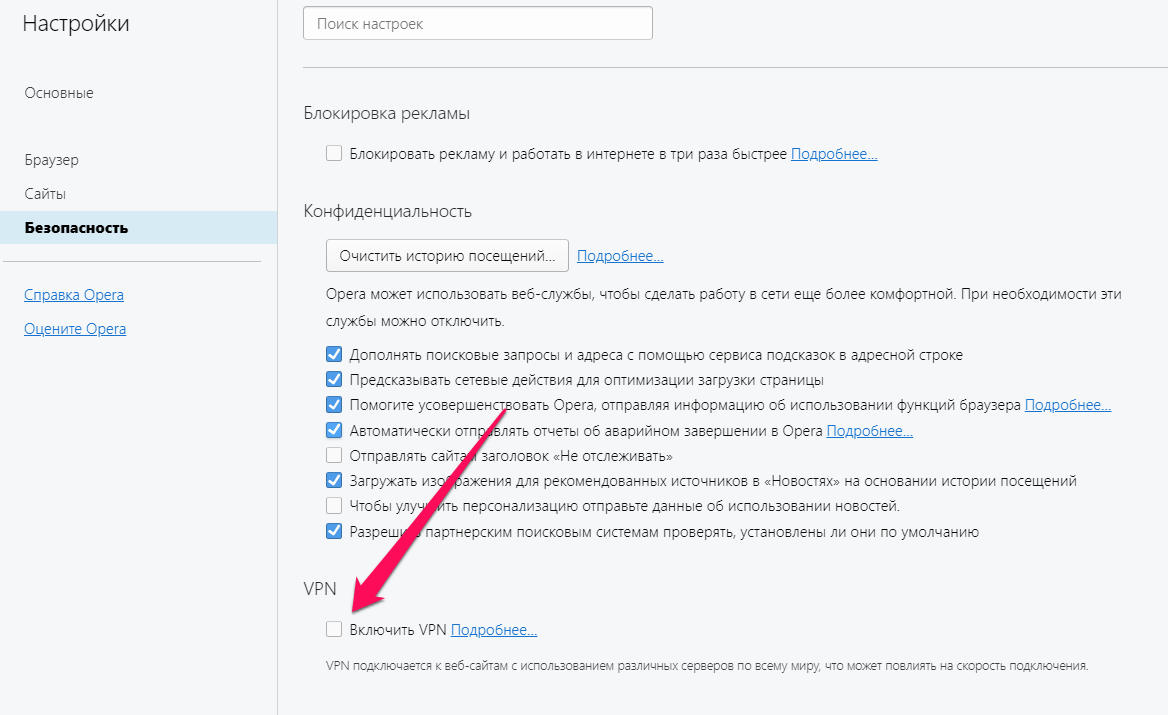Uncheck search query suggestions in address bar
1168x715 pixels.
tap(334, 354)
